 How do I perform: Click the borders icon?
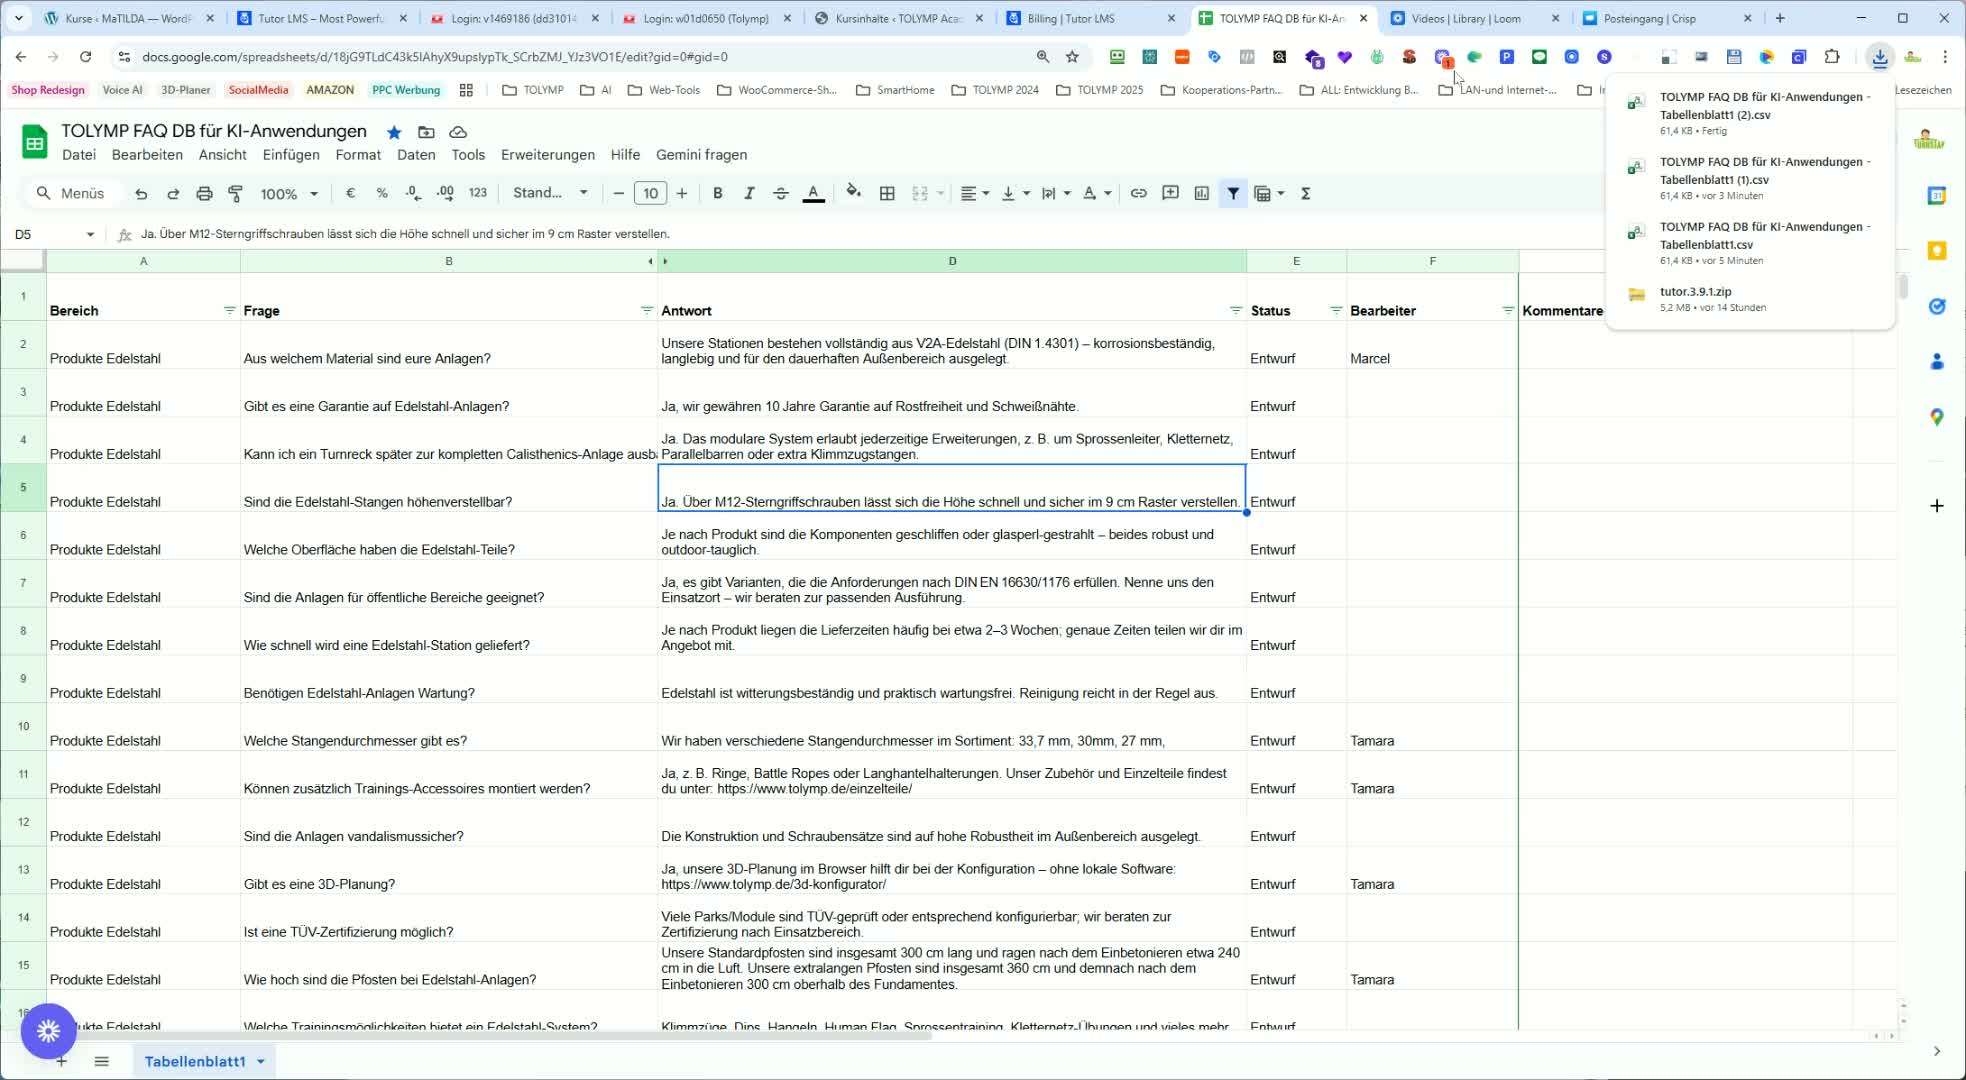pos(887,194)
